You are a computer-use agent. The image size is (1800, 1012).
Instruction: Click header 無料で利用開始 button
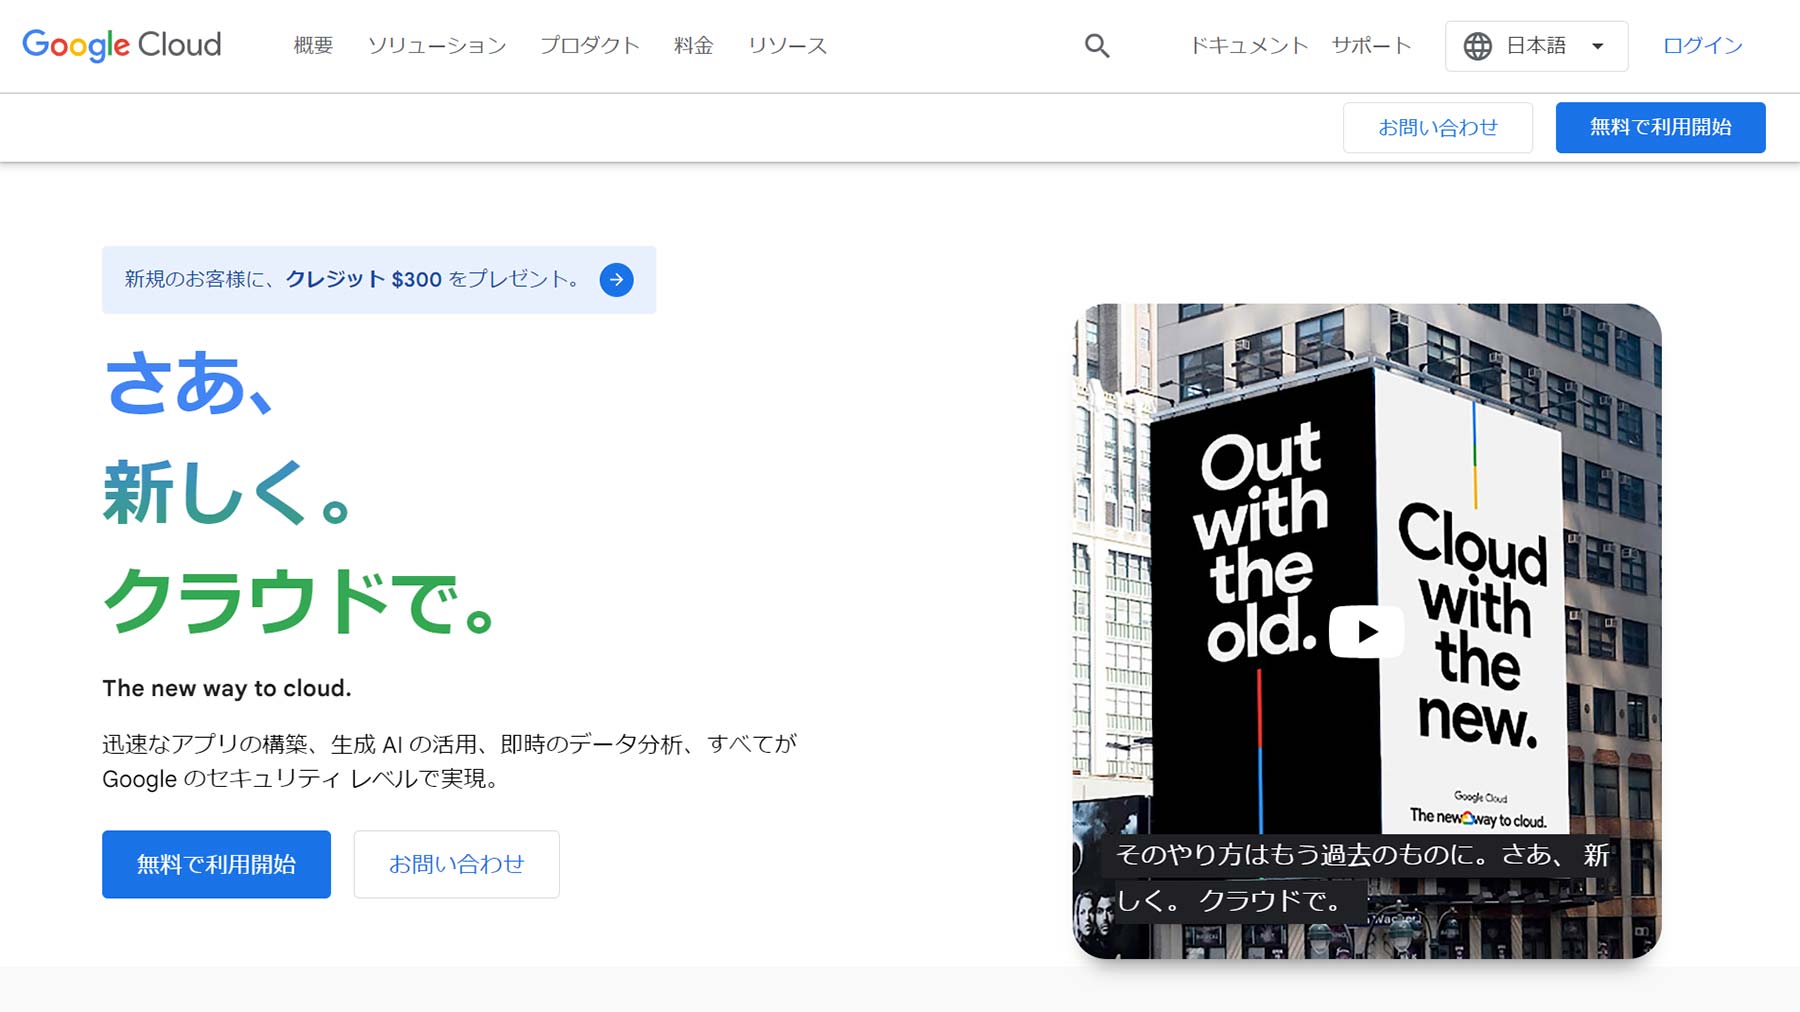[1661, 128]
